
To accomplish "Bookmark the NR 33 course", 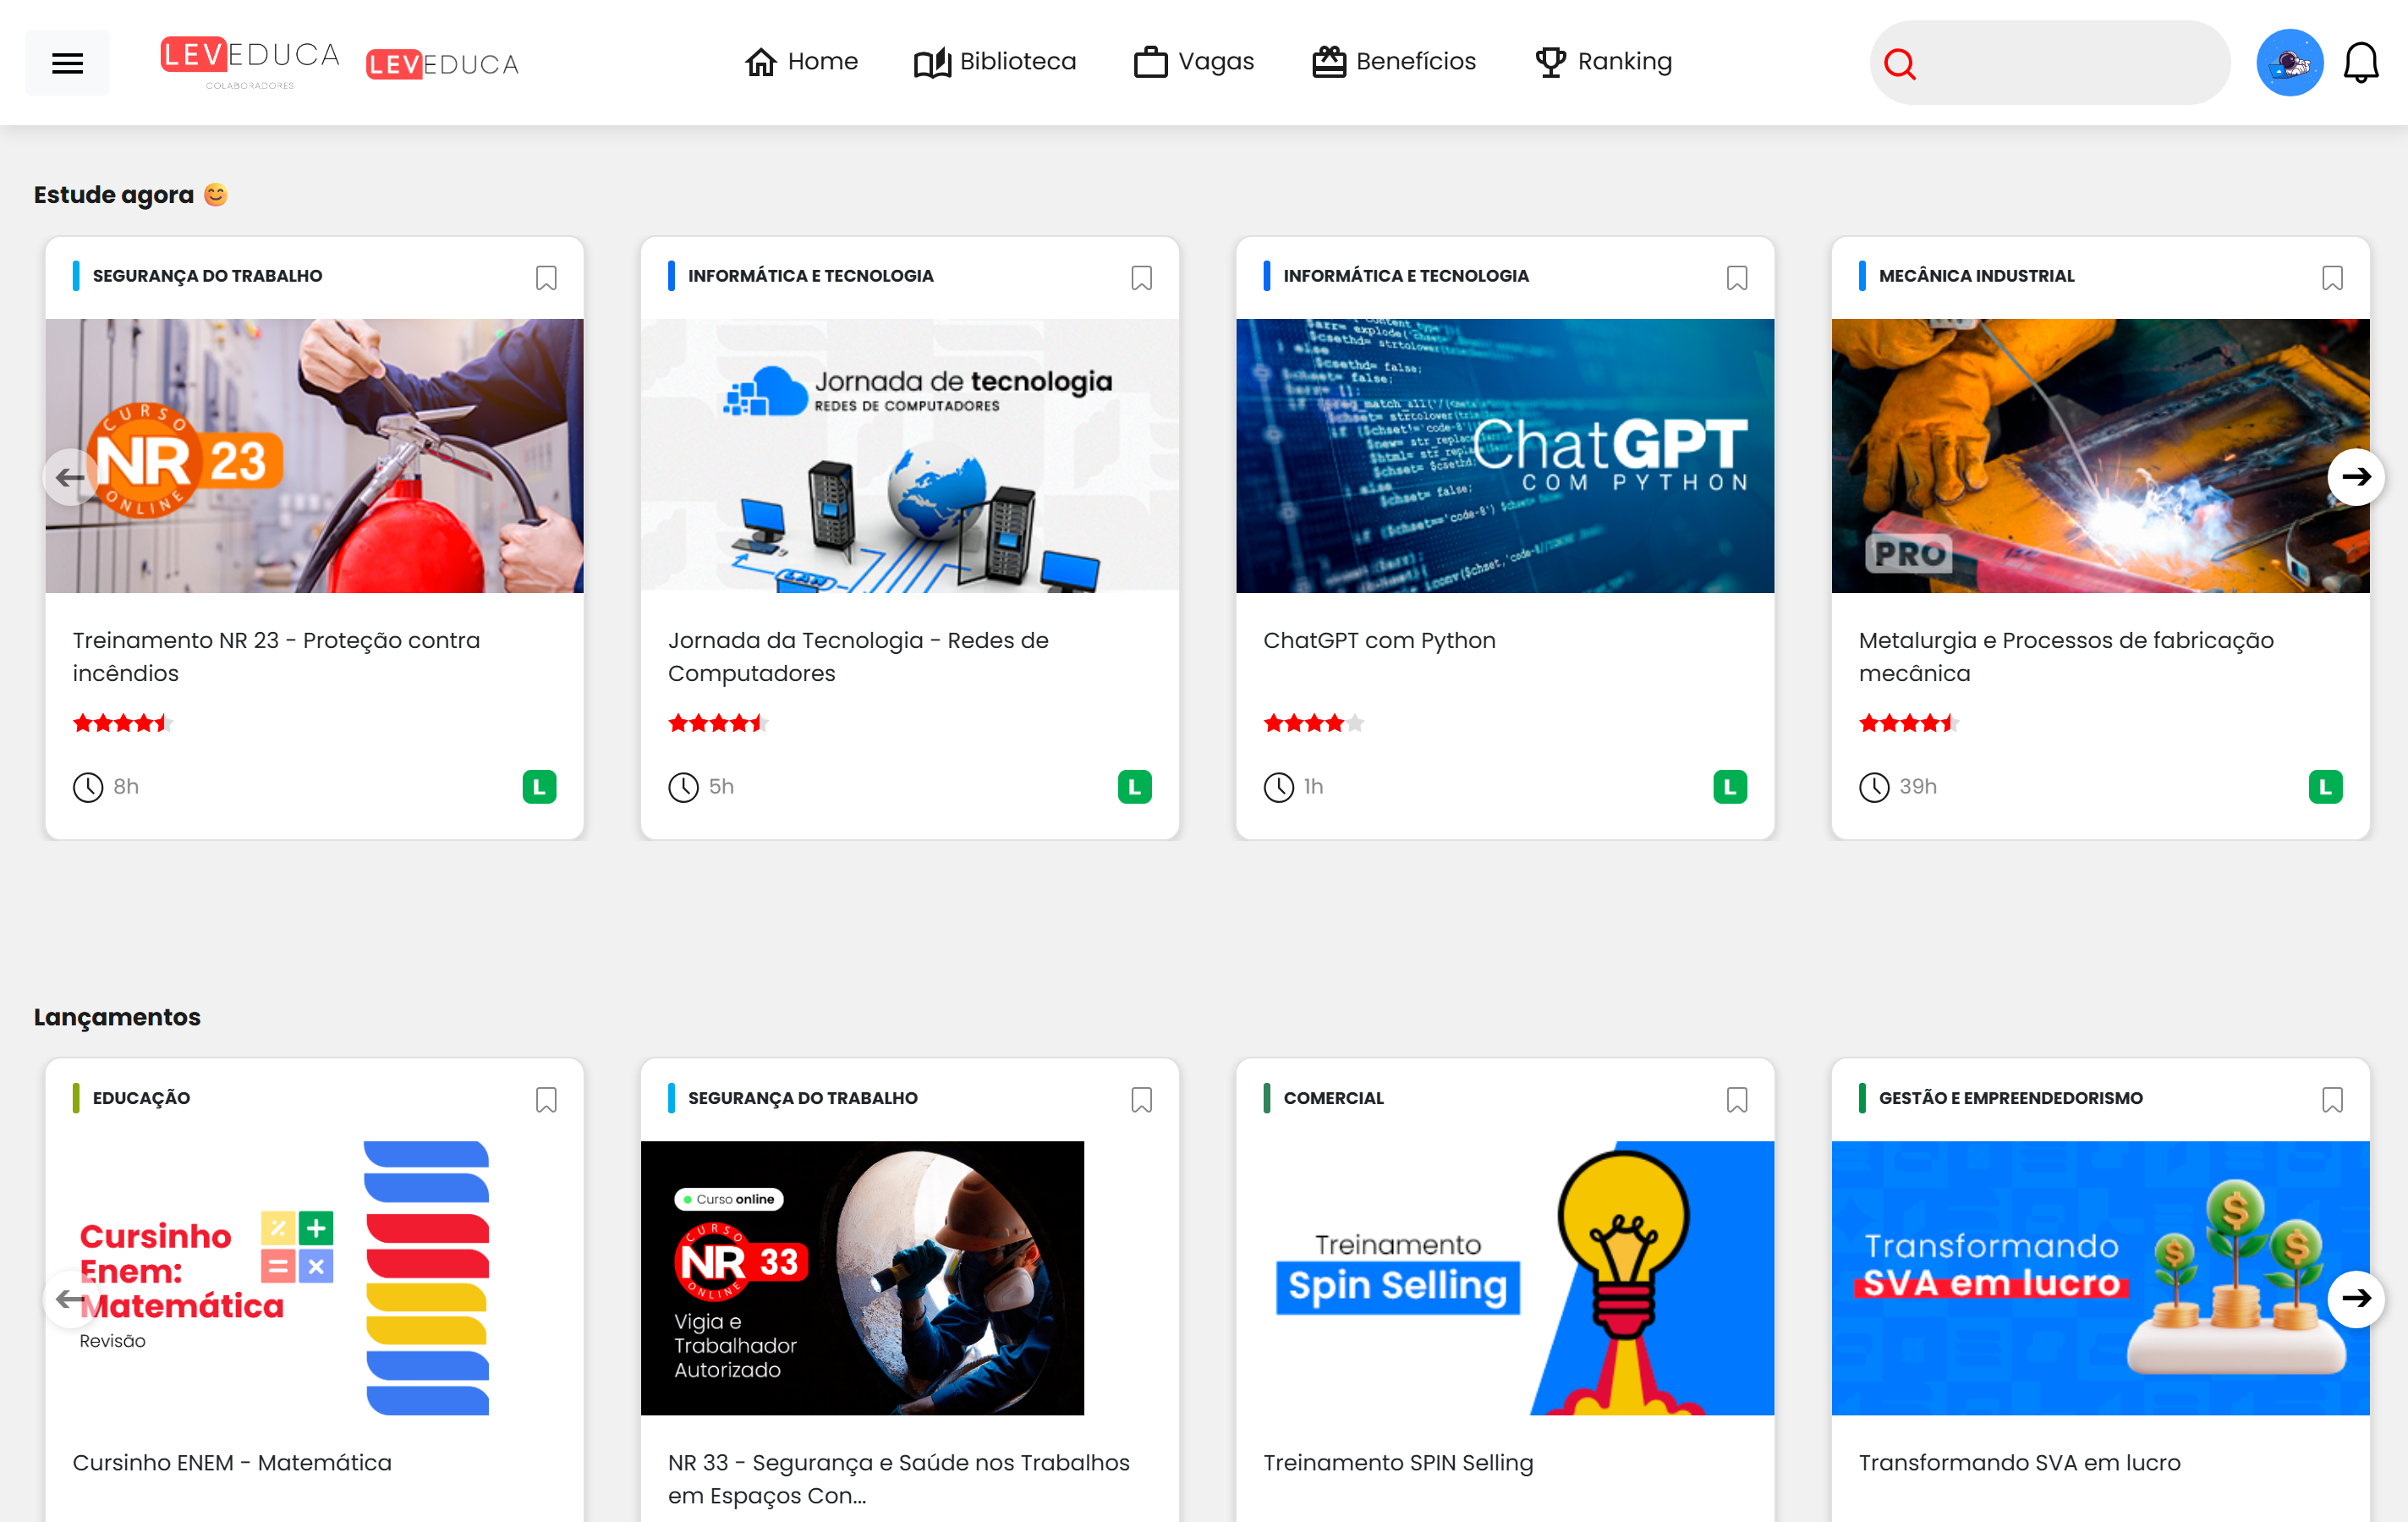I will point(1141,1099).
